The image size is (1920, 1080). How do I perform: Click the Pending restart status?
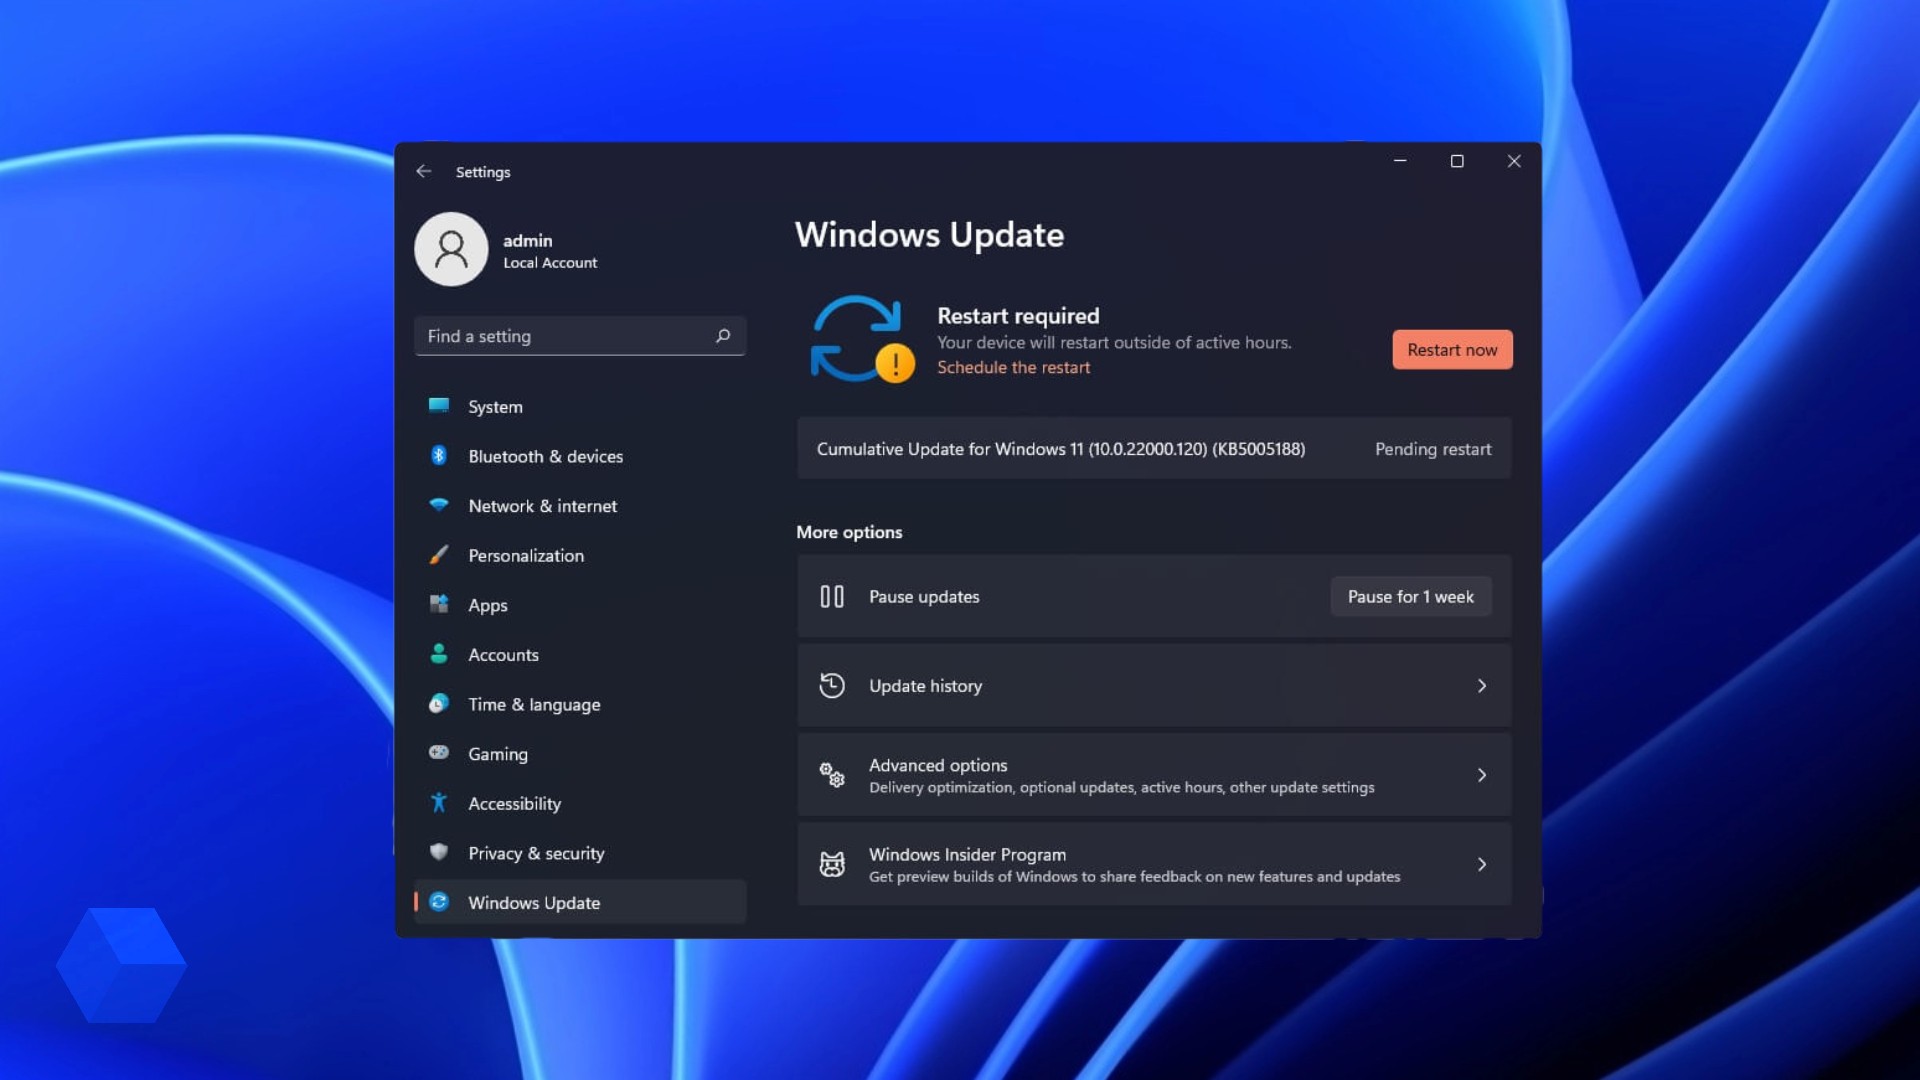pyautogui.click(x=1433, y=449)
